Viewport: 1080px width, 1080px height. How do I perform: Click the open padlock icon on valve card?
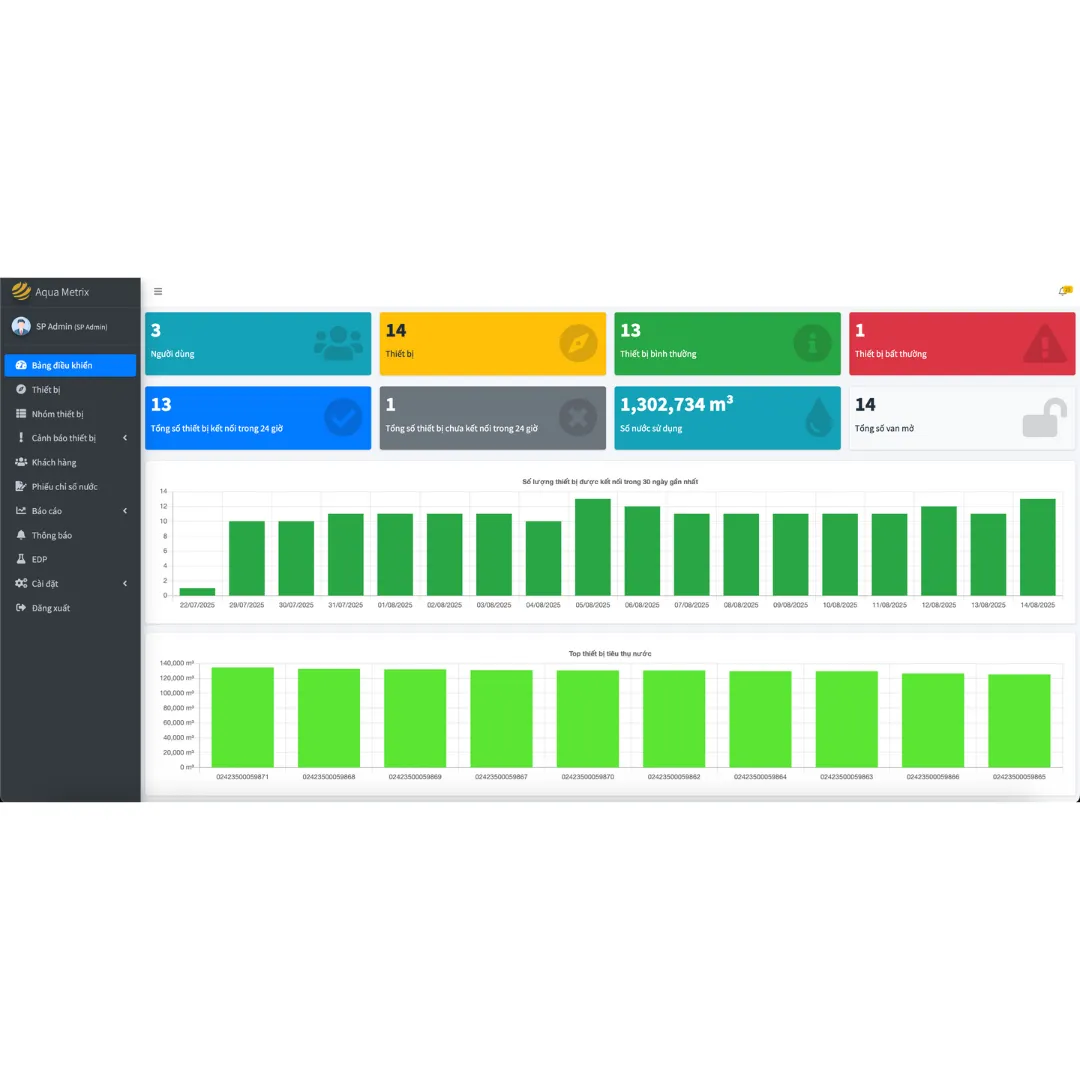point(1044,418)
